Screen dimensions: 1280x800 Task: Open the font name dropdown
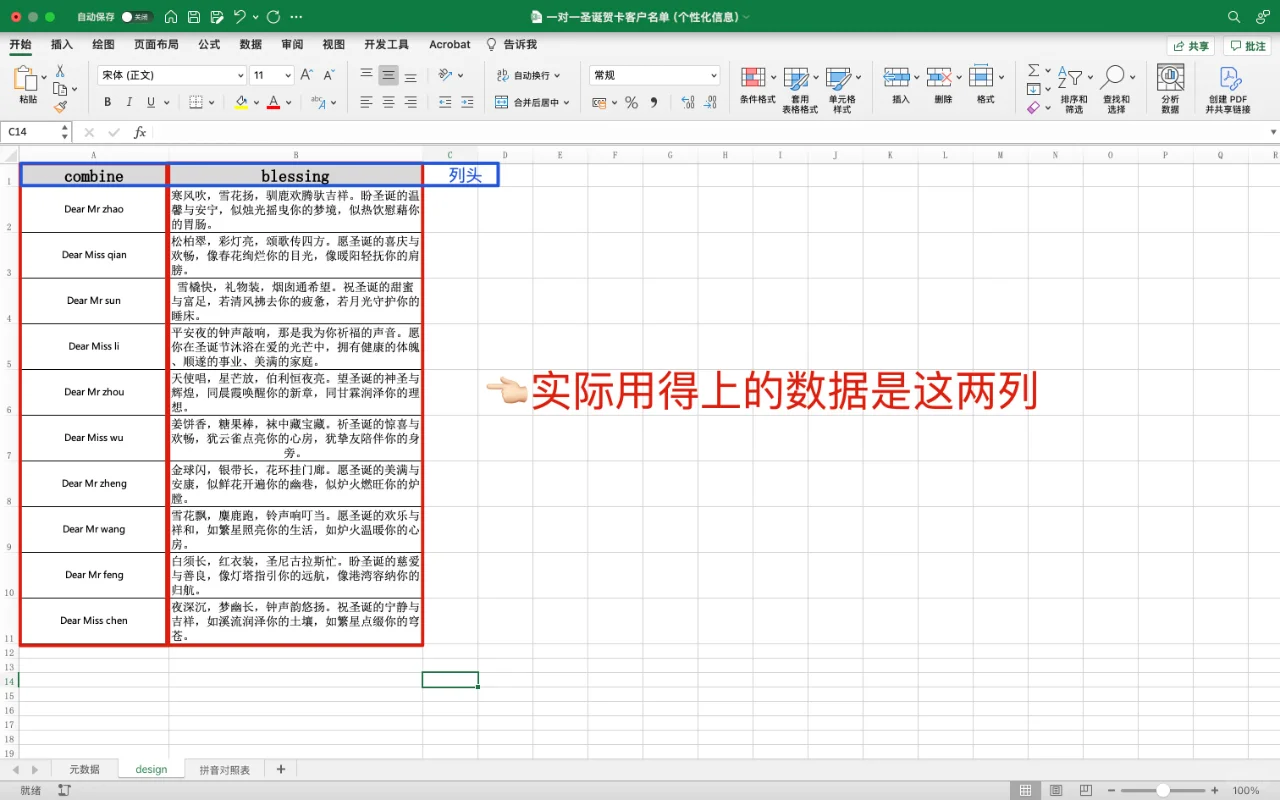coord(170,74)
